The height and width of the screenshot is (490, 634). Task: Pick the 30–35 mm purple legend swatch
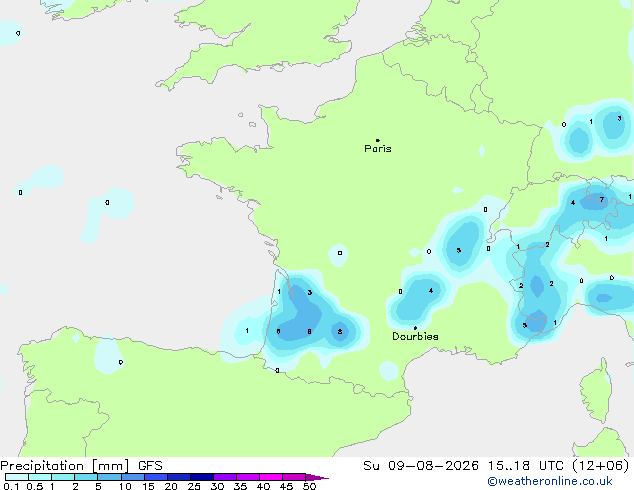pos(225,477)
